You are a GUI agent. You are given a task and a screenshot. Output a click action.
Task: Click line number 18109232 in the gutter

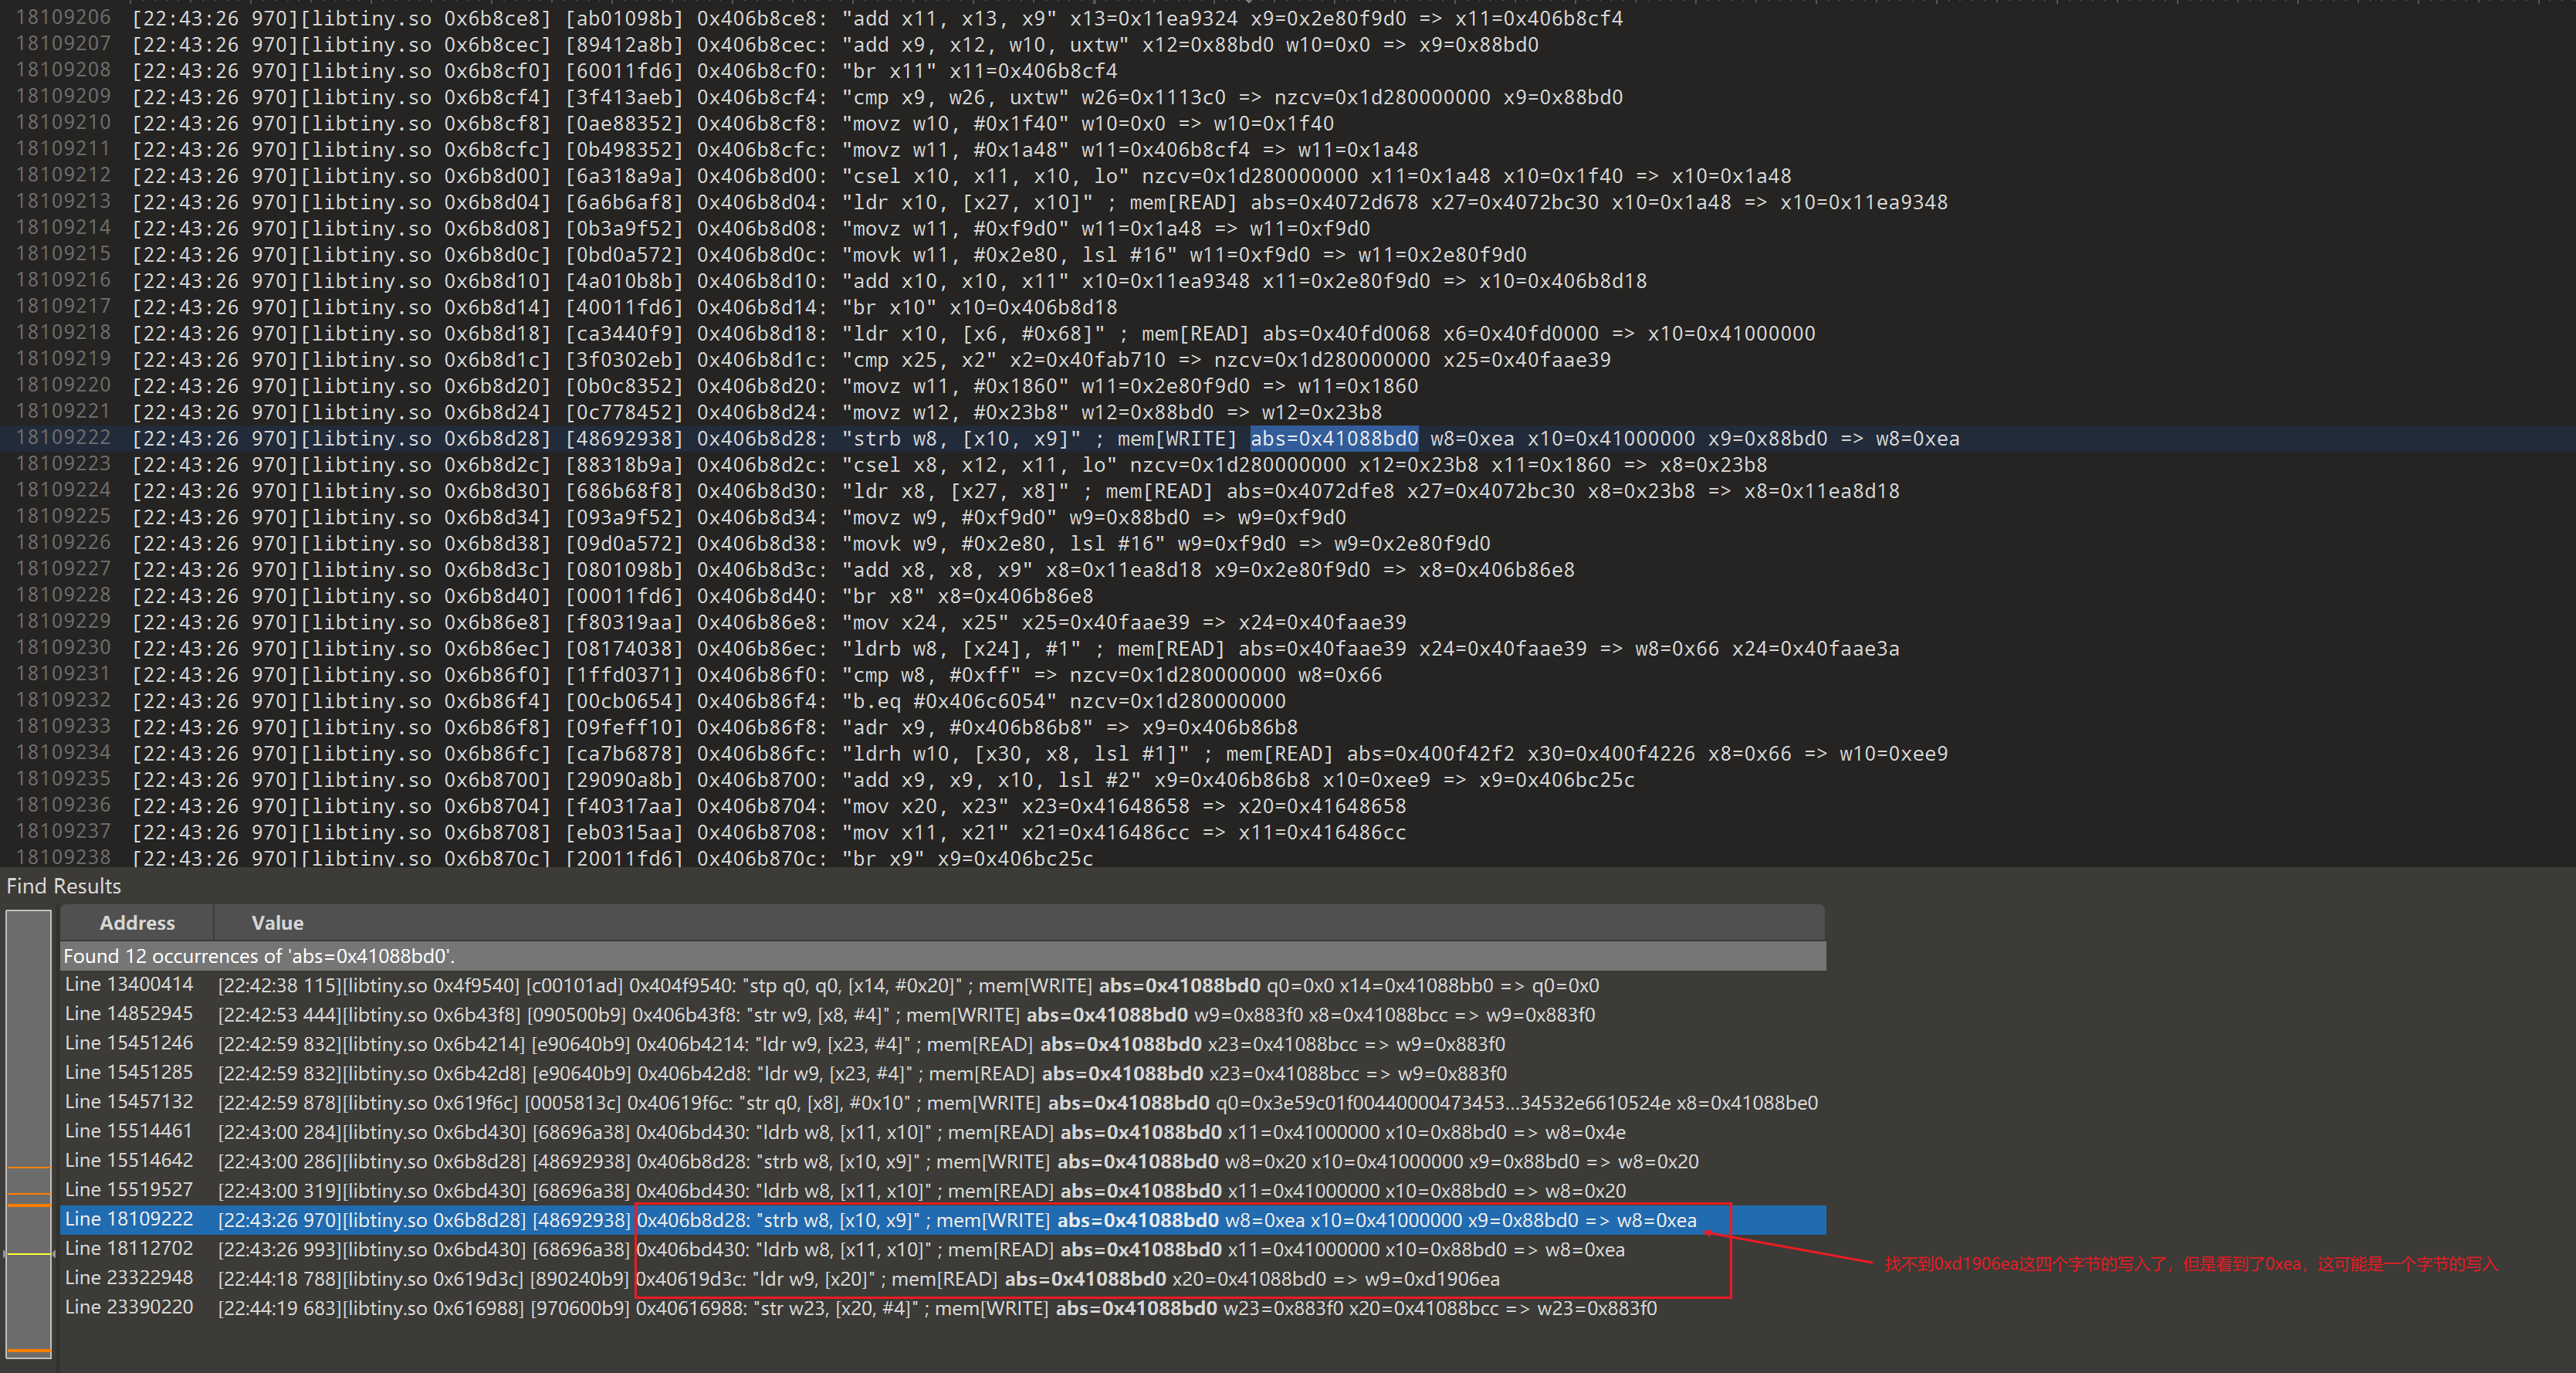click(x=63, y=700)
